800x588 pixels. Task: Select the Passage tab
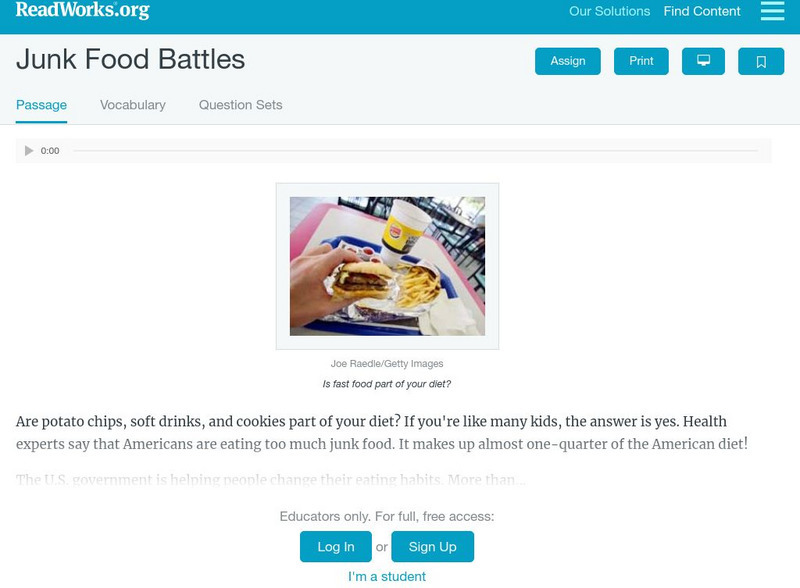pyautogui.click(x=41, y=105)
